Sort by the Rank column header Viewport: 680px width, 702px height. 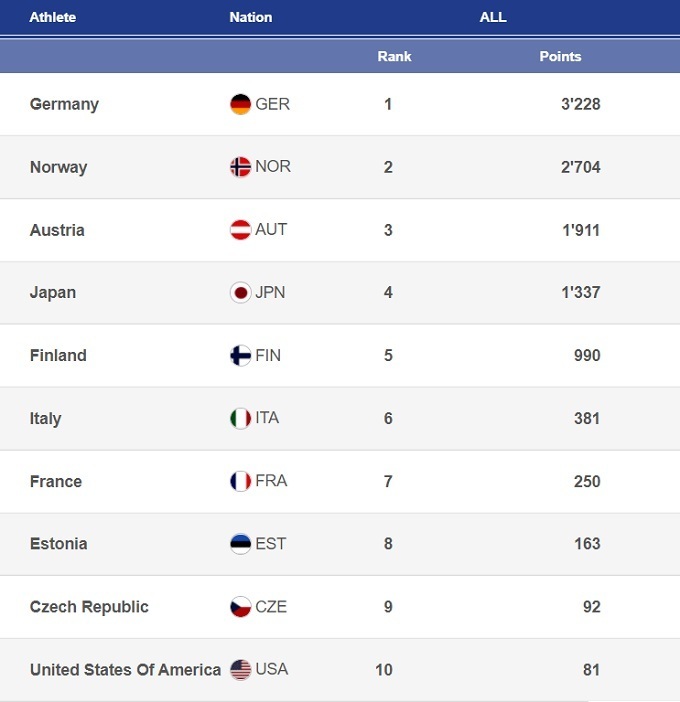coord(394,57)
